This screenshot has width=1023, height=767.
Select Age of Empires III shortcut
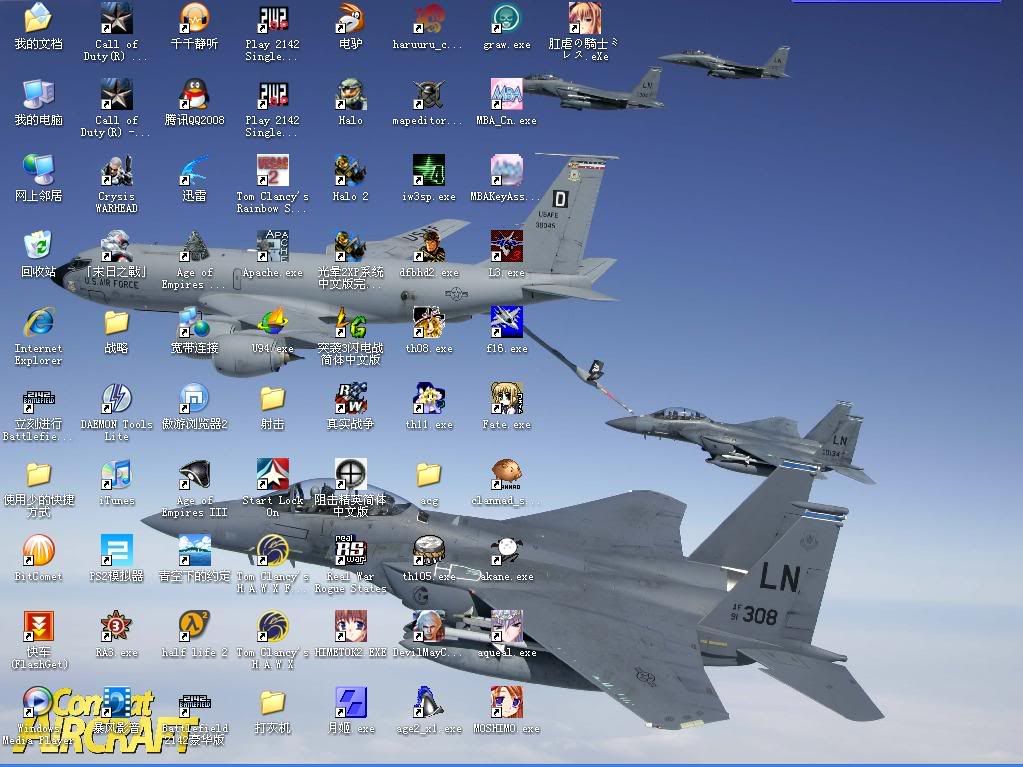point(194,474)
